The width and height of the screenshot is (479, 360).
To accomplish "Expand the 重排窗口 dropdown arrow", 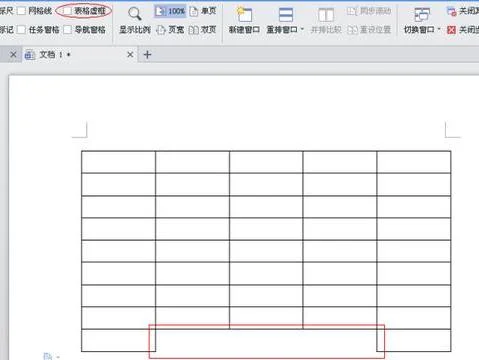I will [302, 29].
